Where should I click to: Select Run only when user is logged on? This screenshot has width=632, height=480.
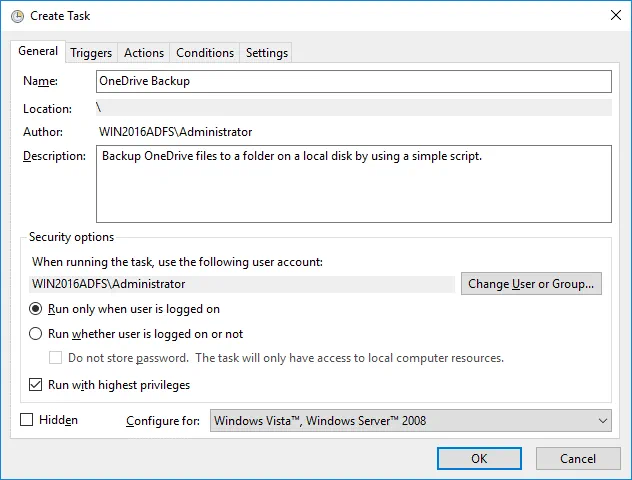click(36, 310)
